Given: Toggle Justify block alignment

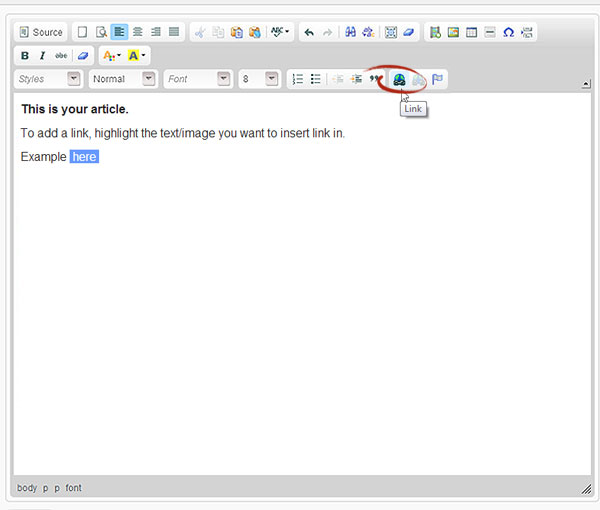Looking at the screenshot, I should (174, 32).
